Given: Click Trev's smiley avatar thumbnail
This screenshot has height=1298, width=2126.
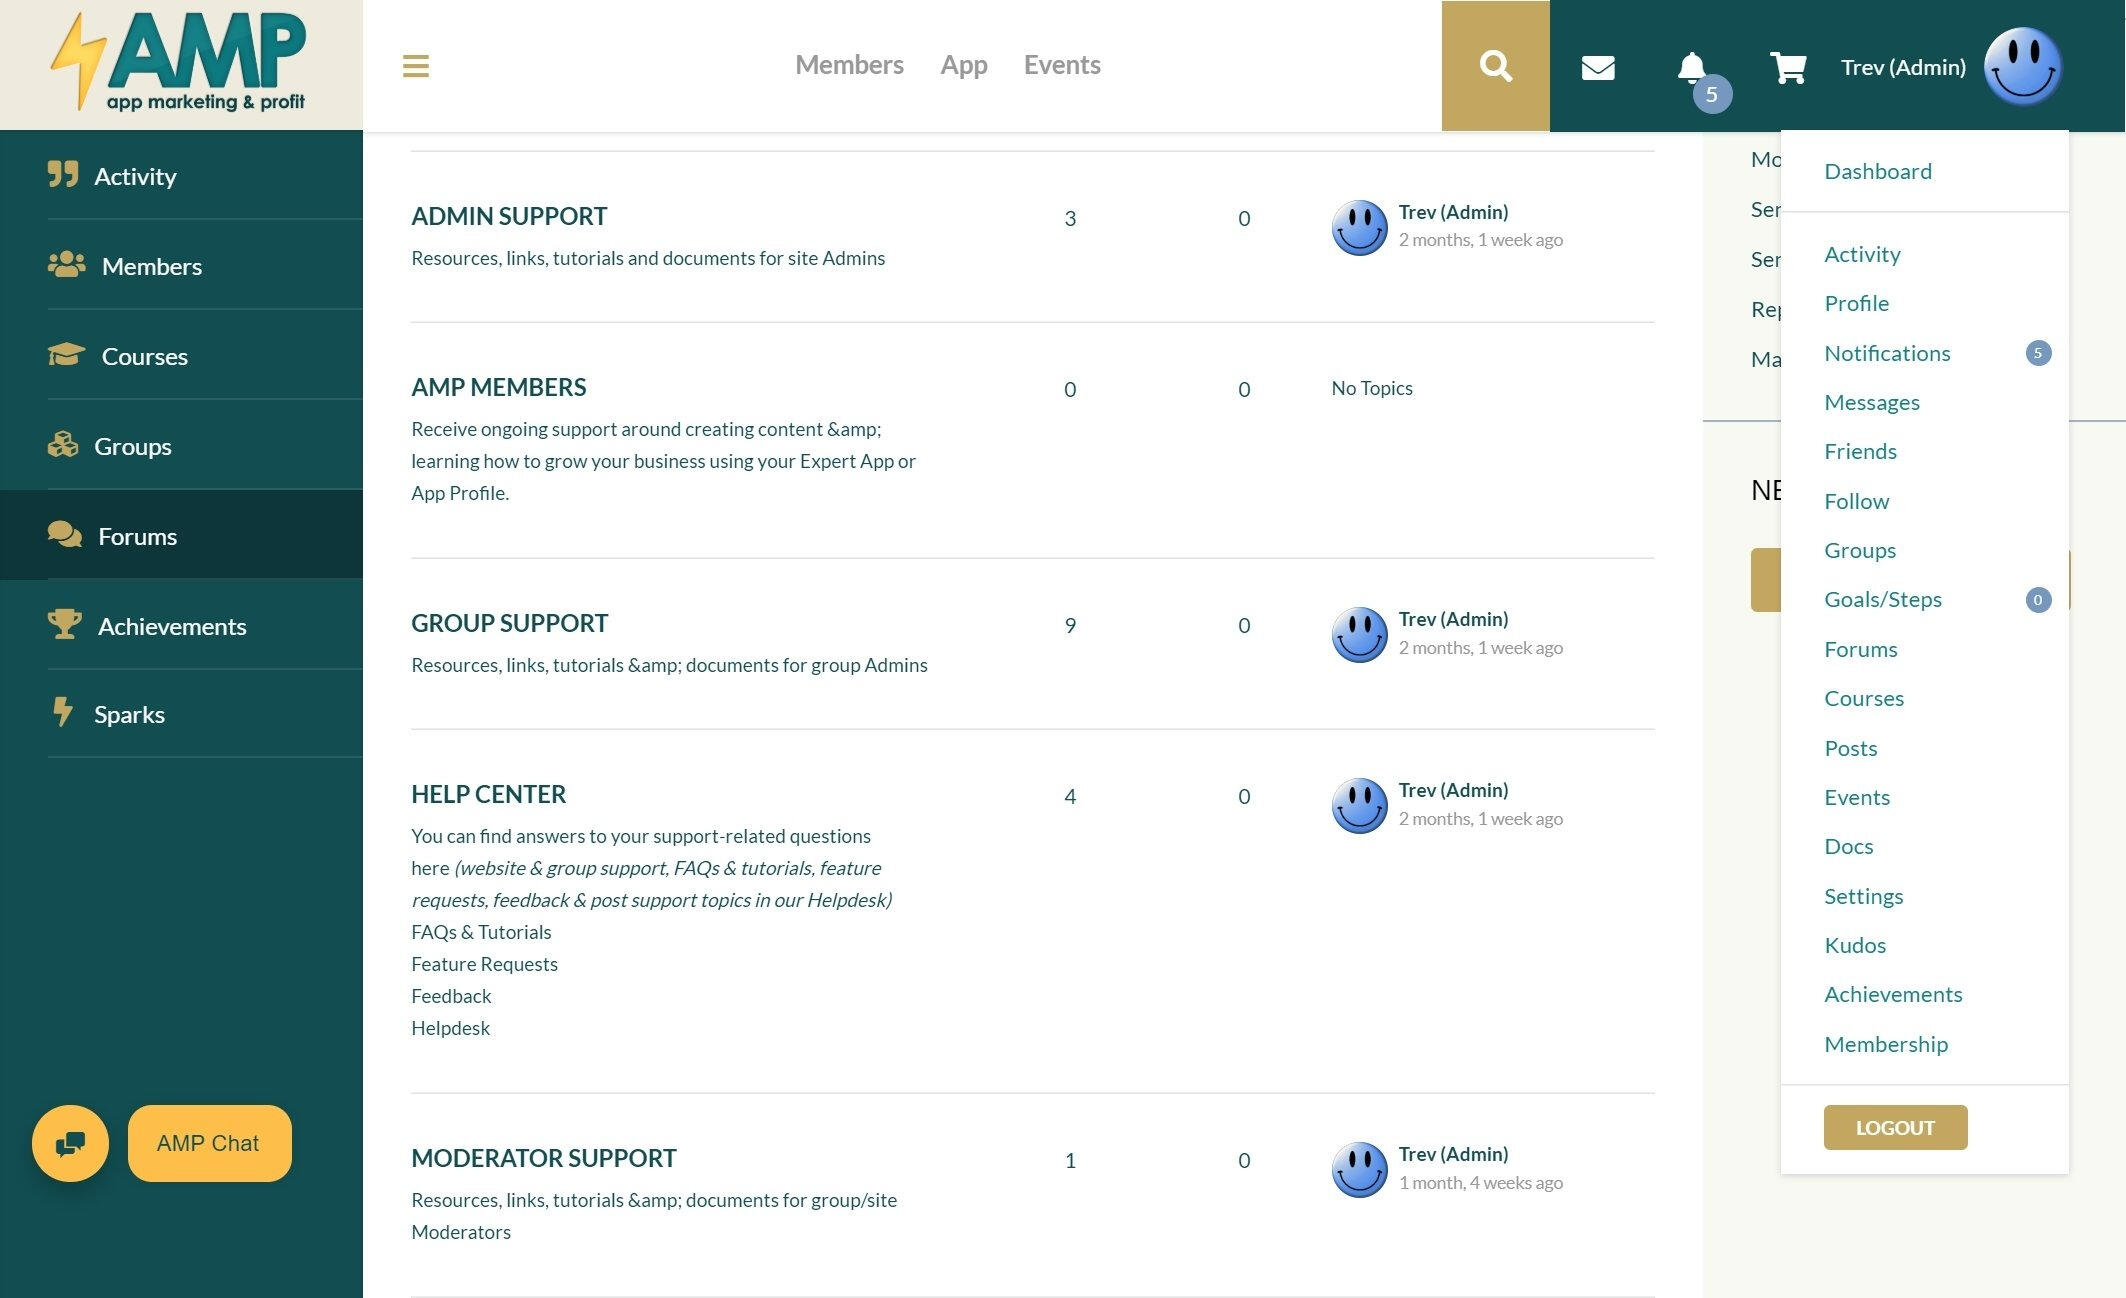Looking at the screenshot, I should tap(2022, 65).
